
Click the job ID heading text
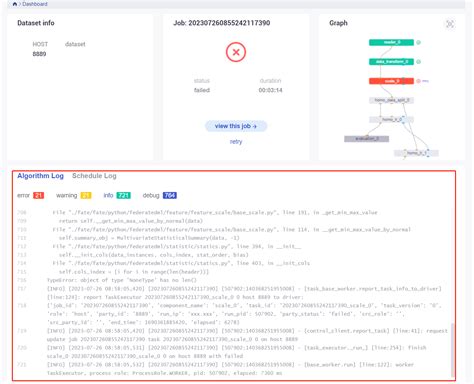tap(222, 23)
